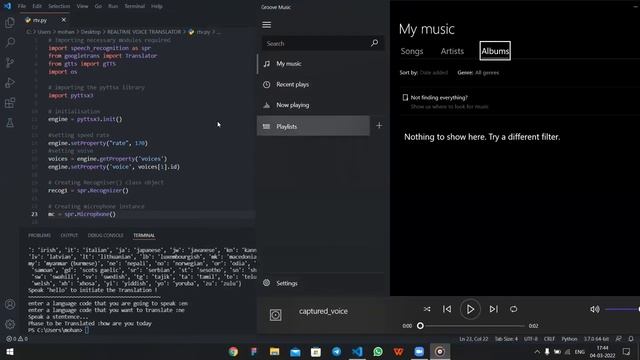Change CRLF end of line sequence
Image resolution: width=640 pixels, height=360 pixels.
click(x=549, y=339)
